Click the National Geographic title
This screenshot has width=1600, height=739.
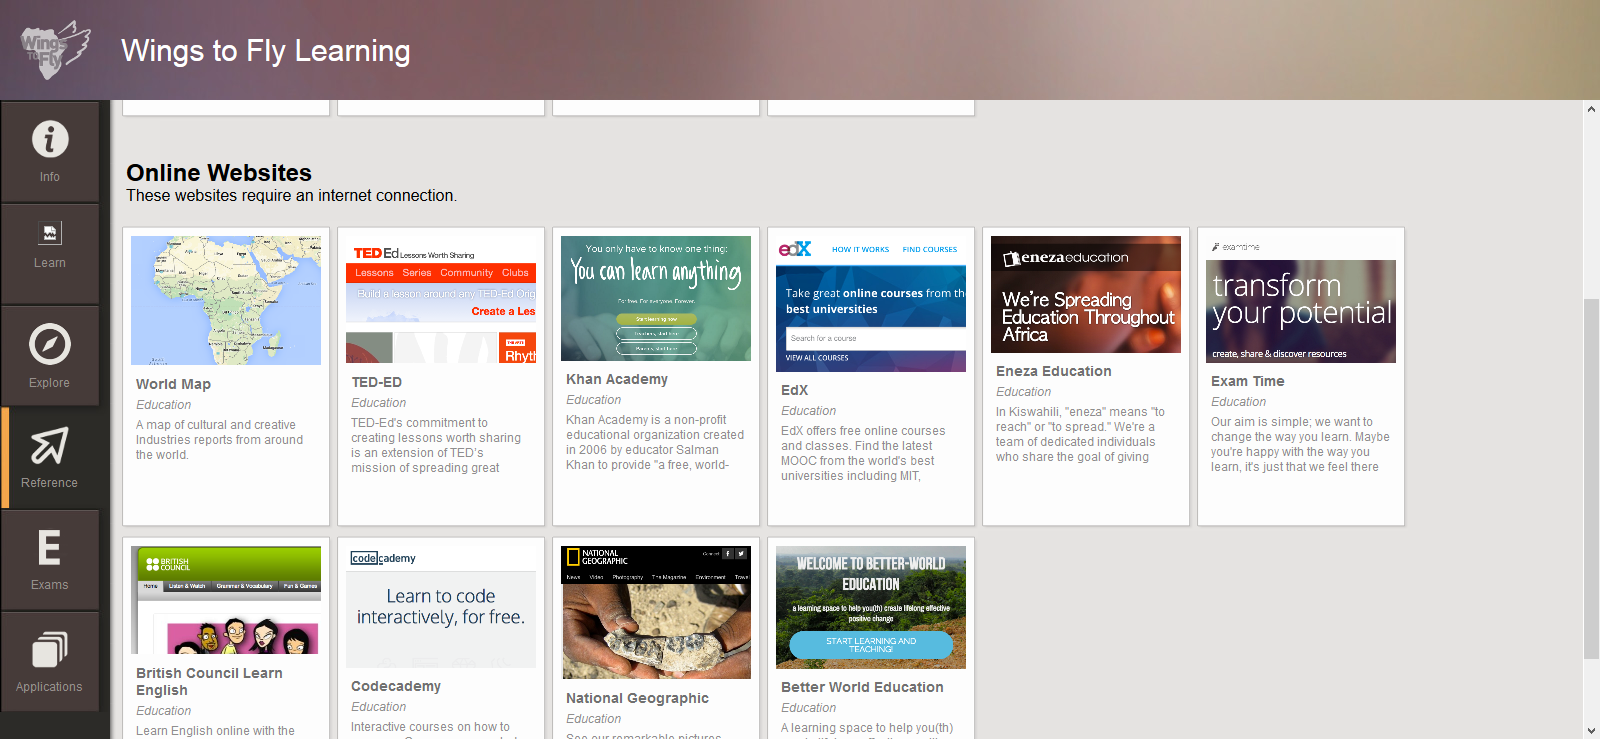click(637, 698)
